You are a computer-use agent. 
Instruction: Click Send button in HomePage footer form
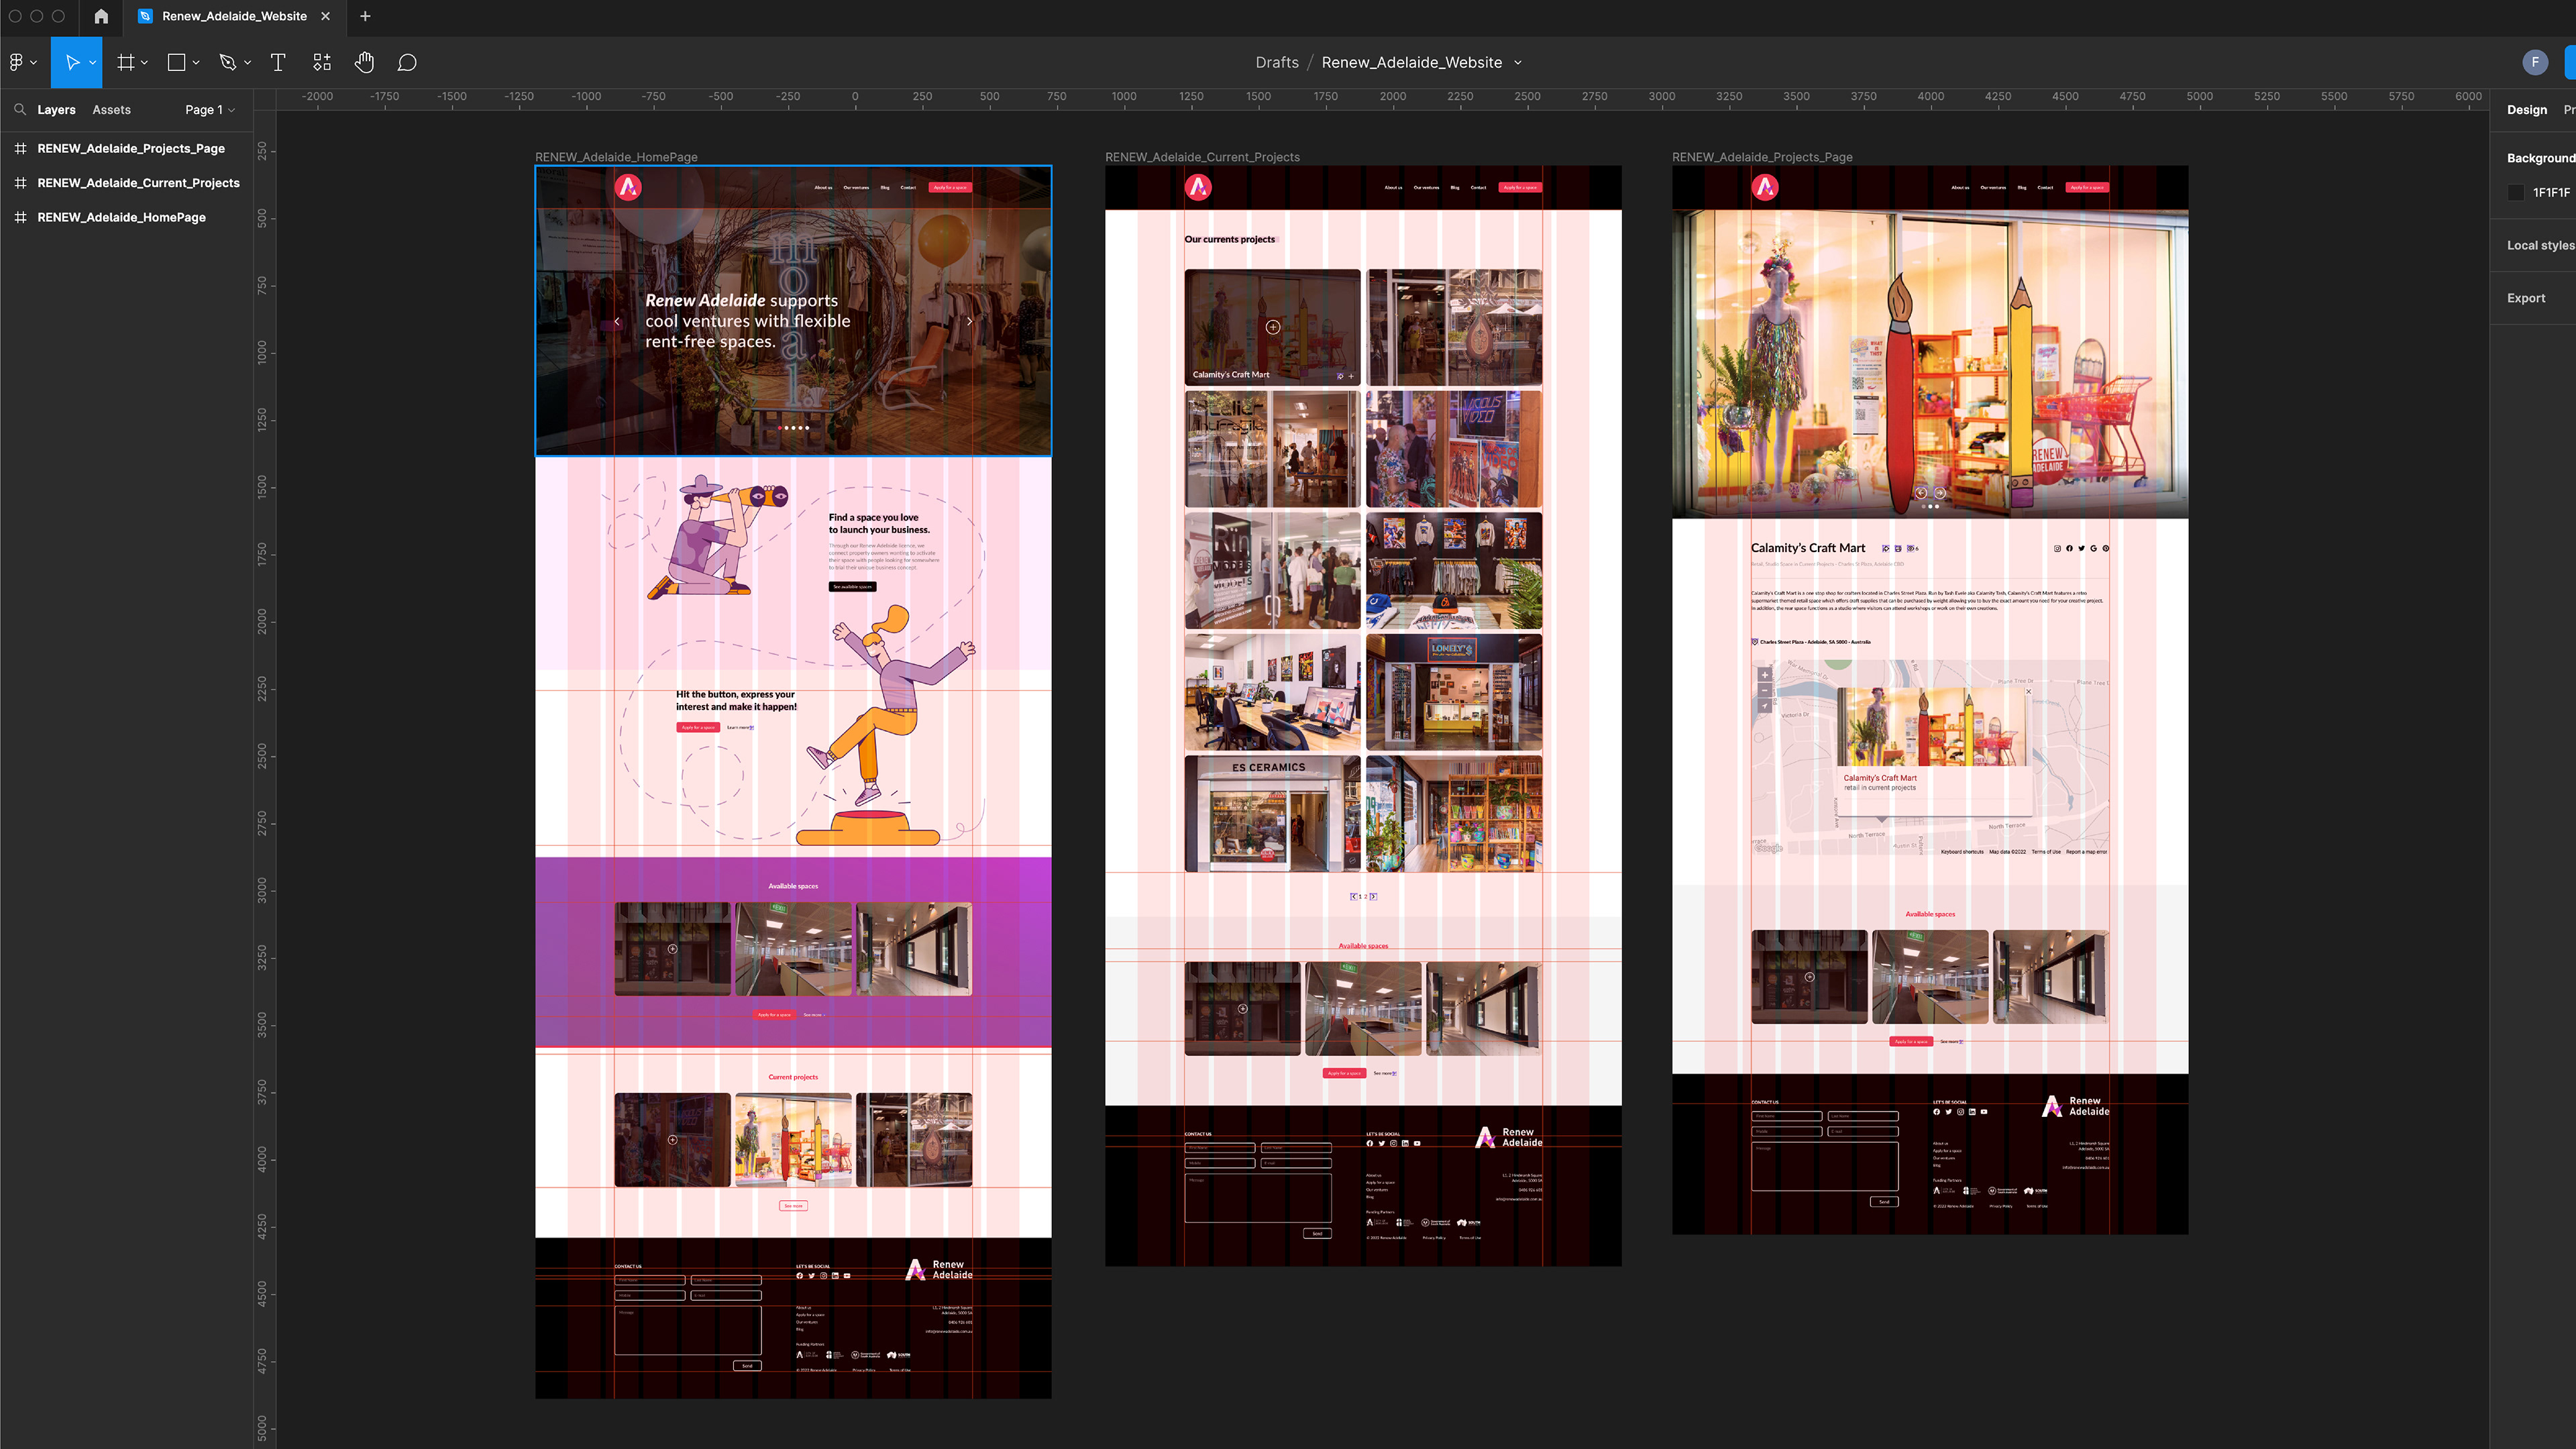point(746,1365)
